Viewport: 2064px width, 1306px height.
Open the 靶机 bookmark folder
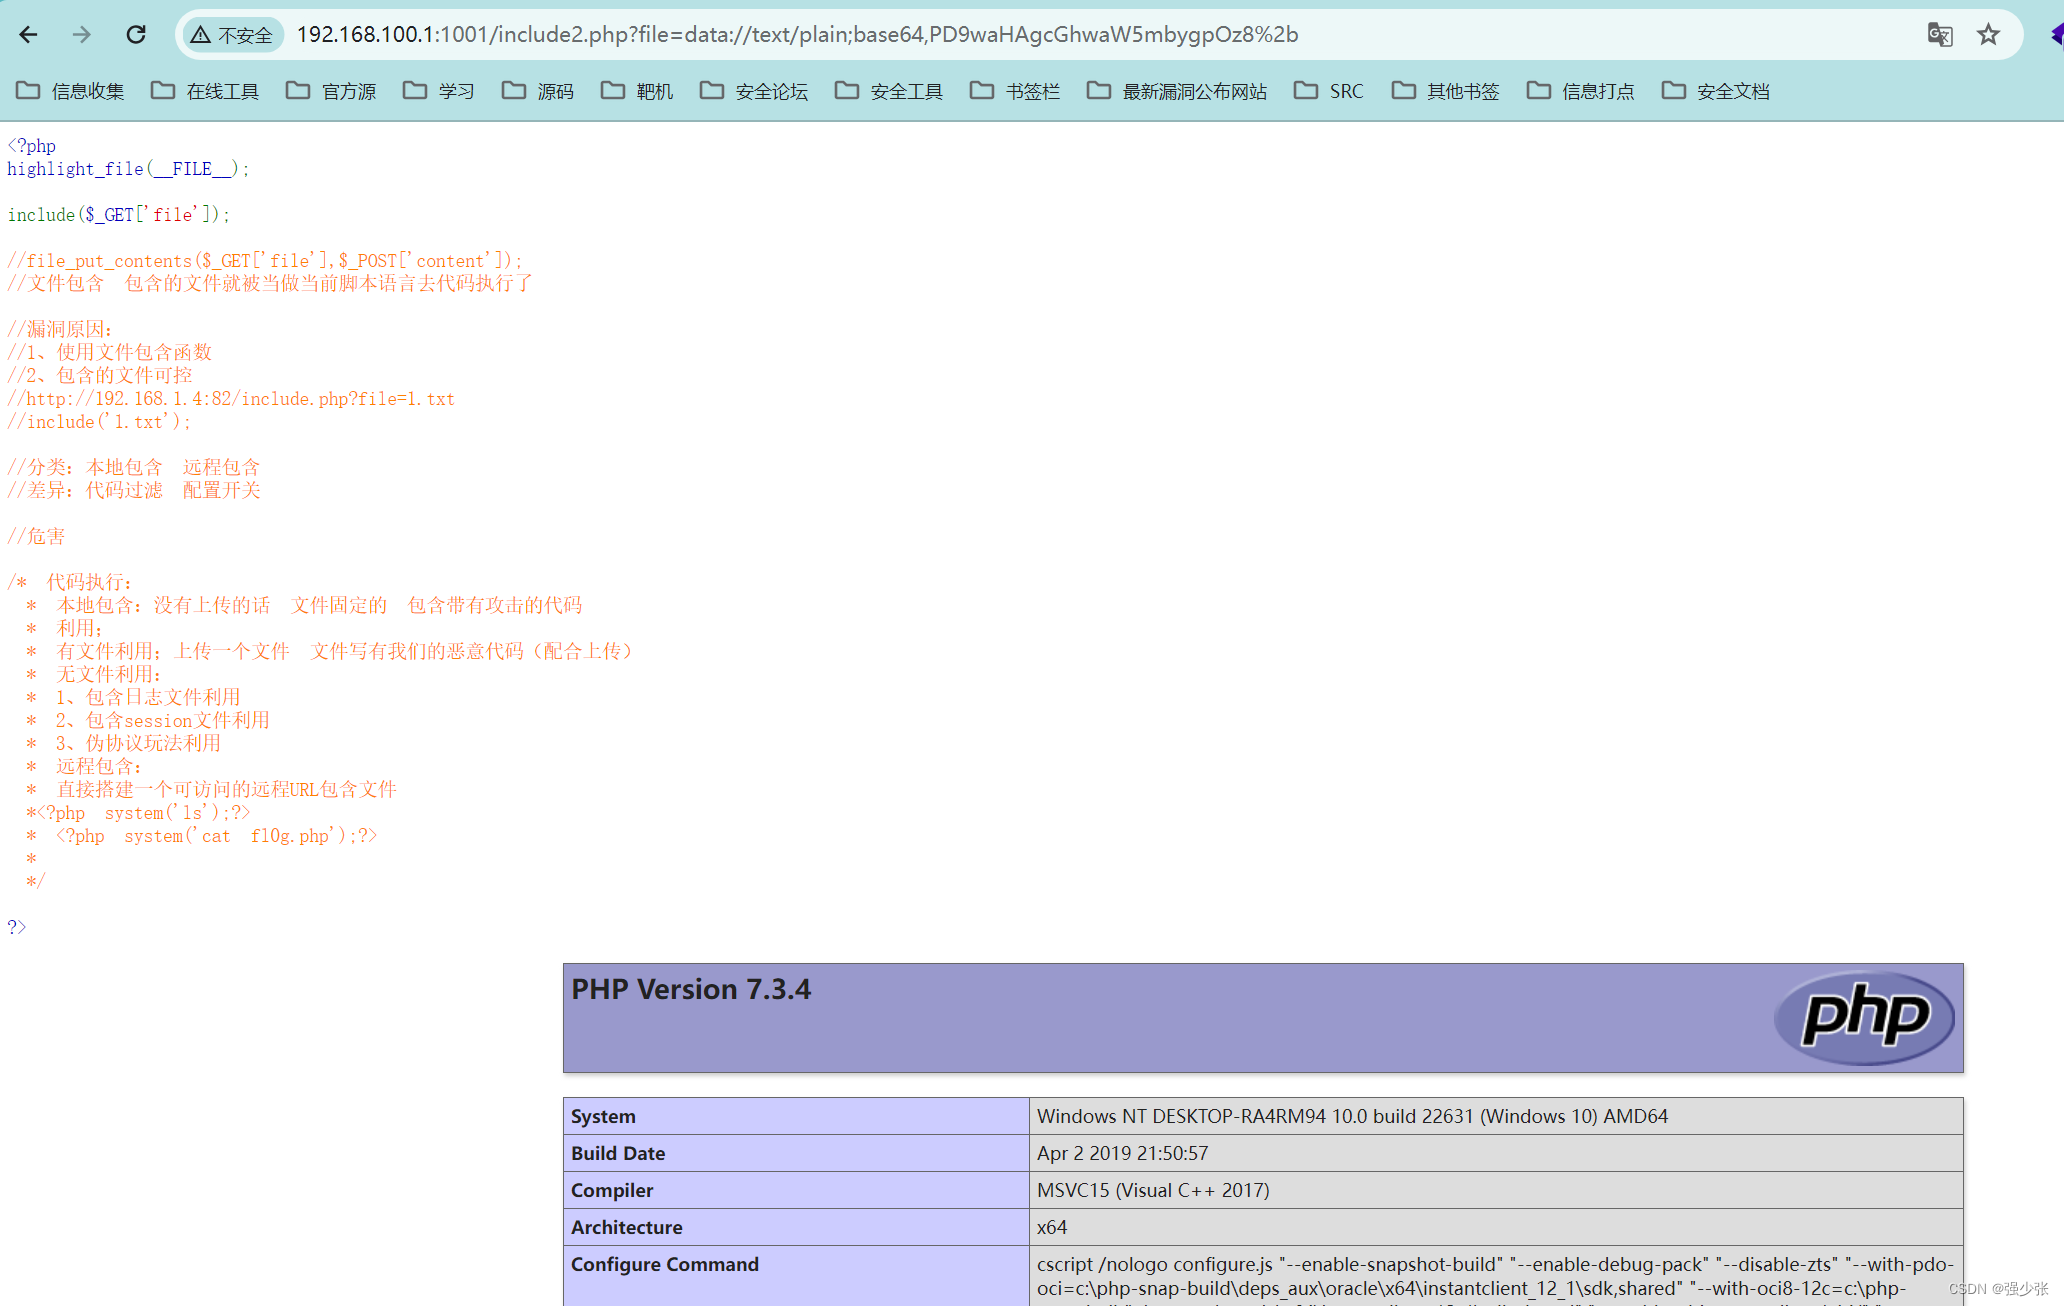637,91
